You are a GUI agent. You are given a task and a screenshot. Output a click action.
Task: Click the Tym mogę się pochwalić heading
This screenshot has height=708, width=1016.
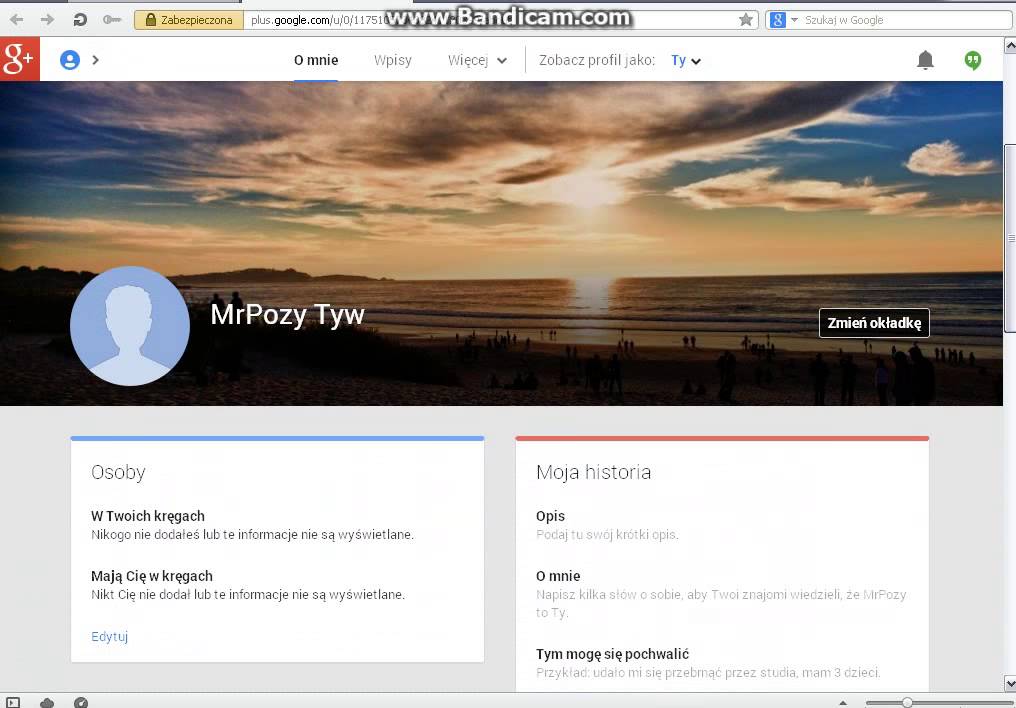coord(612,654)
